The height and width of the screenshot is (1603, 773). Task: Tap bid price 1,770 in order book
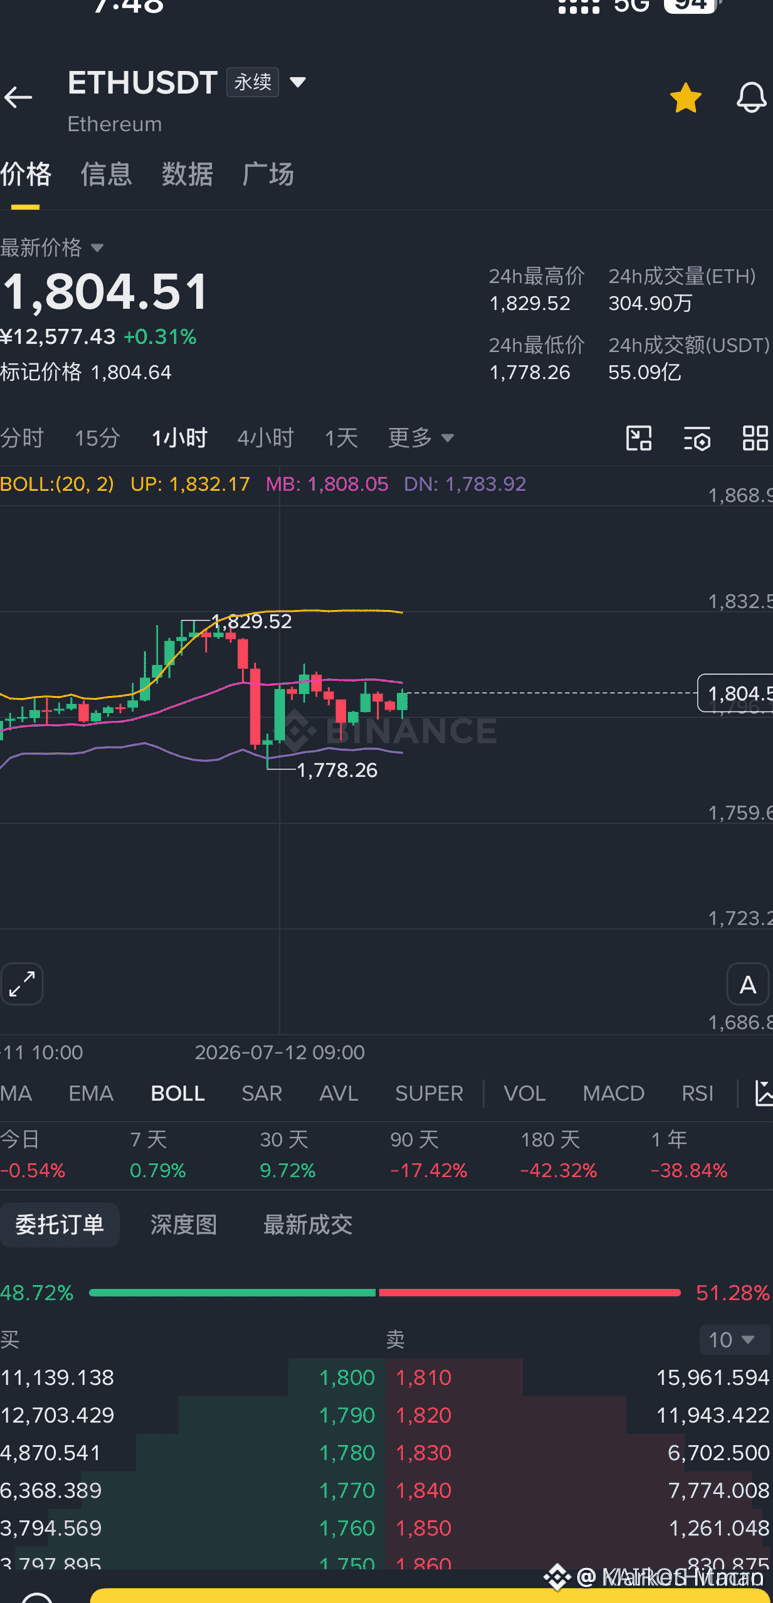347,1491
